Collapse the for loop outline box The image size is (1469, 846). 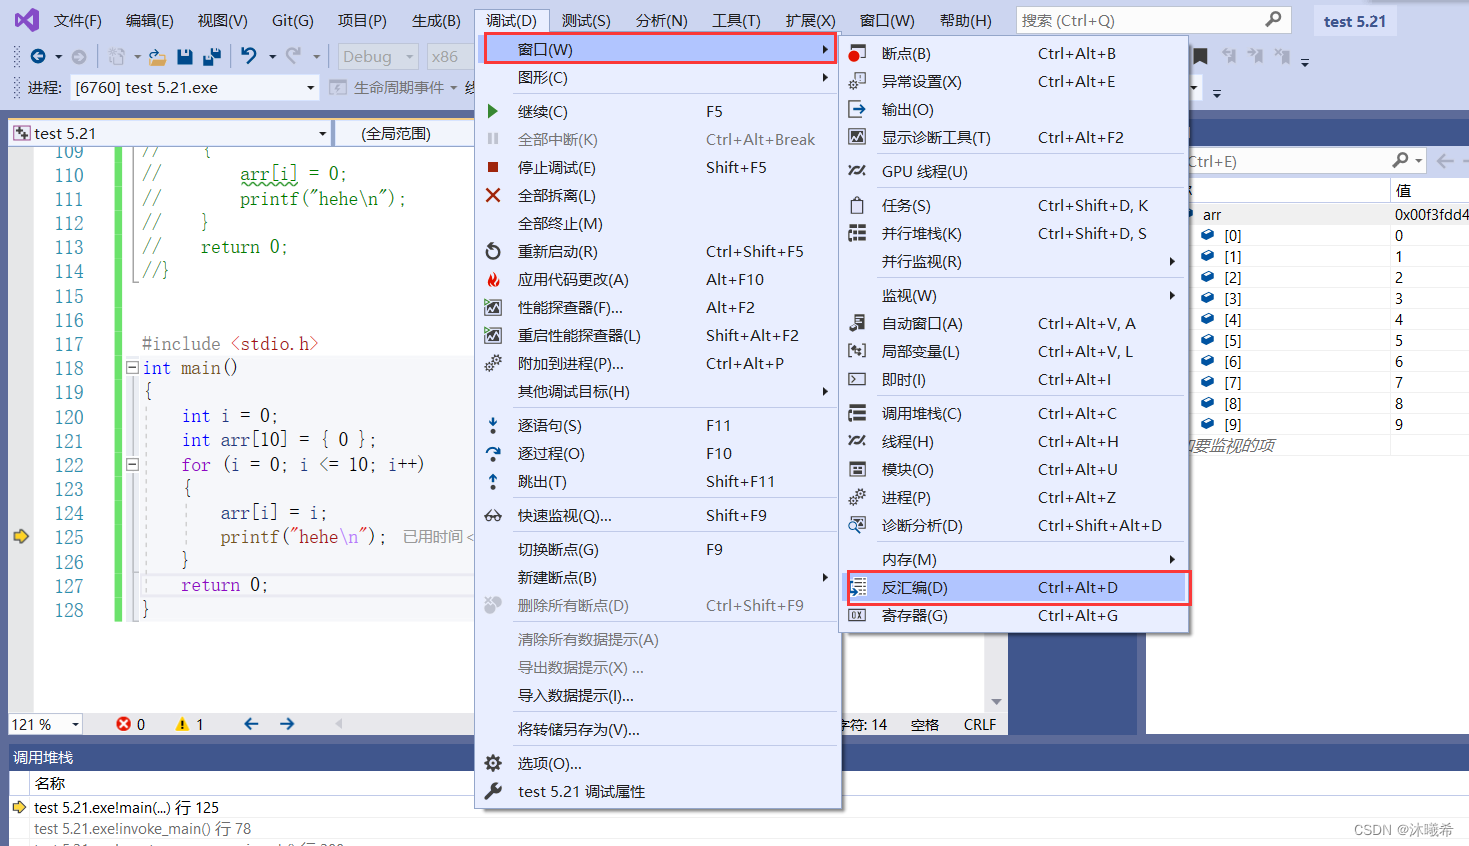tap(132, 464)
